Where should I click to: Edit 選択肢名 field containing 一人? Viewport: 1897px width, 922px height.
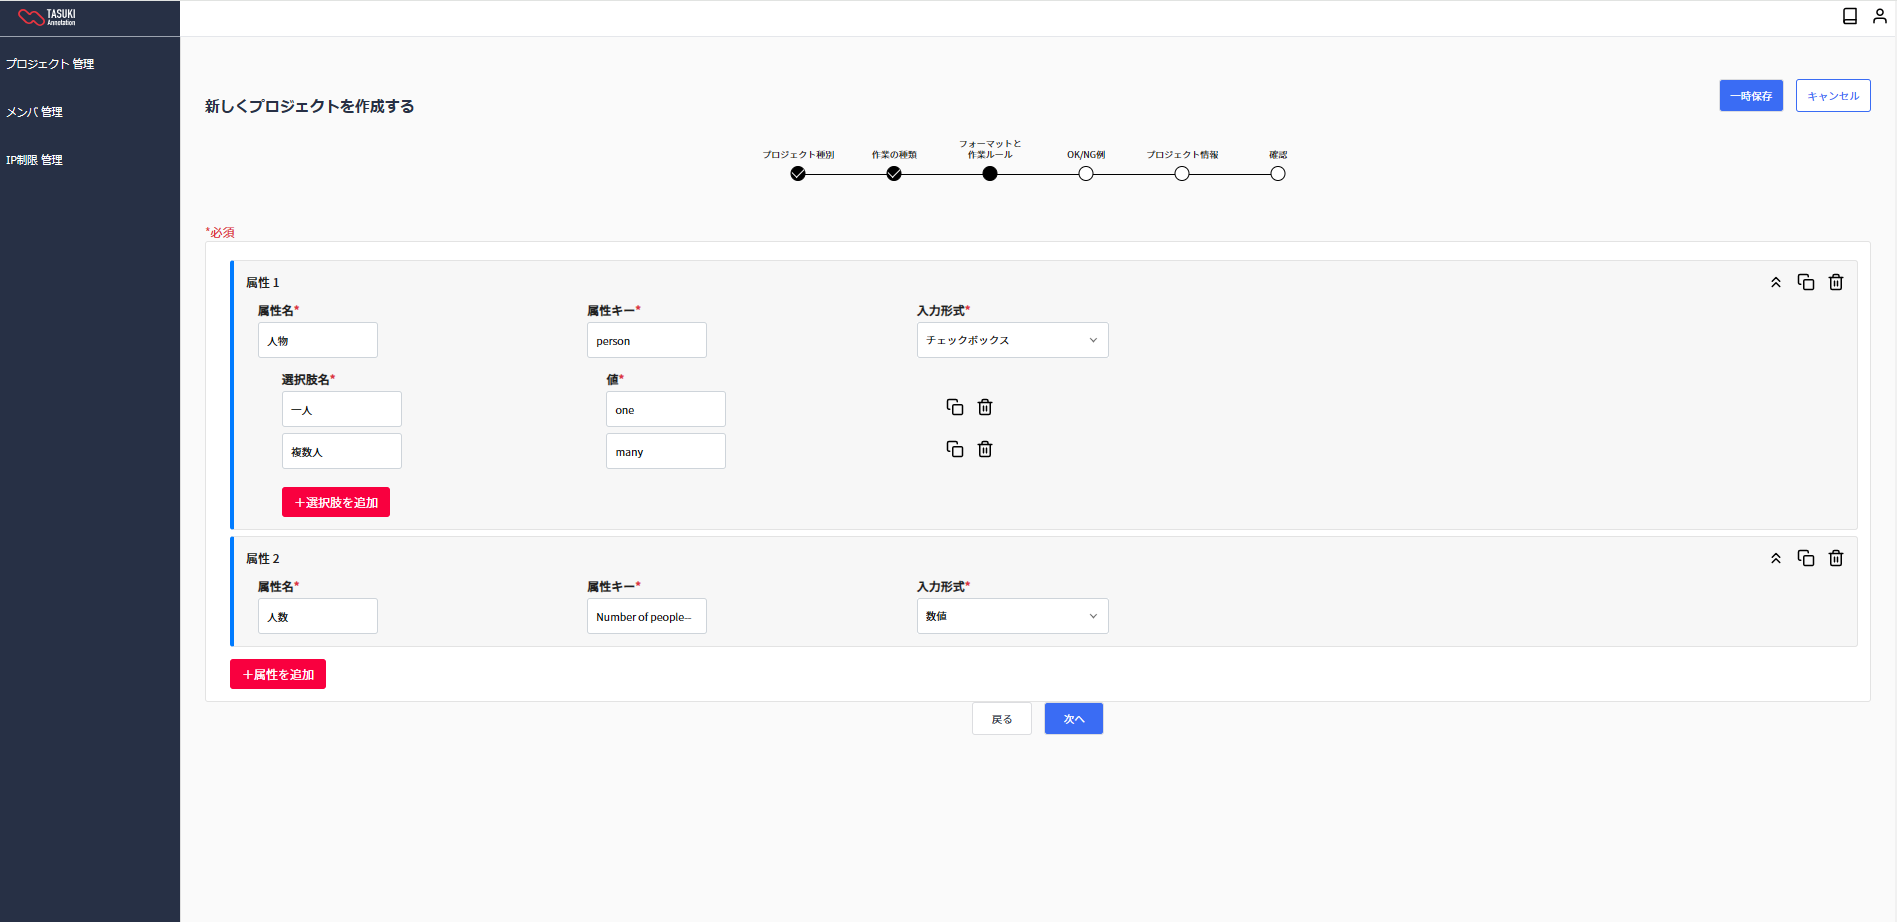click(x=342, y=409)
